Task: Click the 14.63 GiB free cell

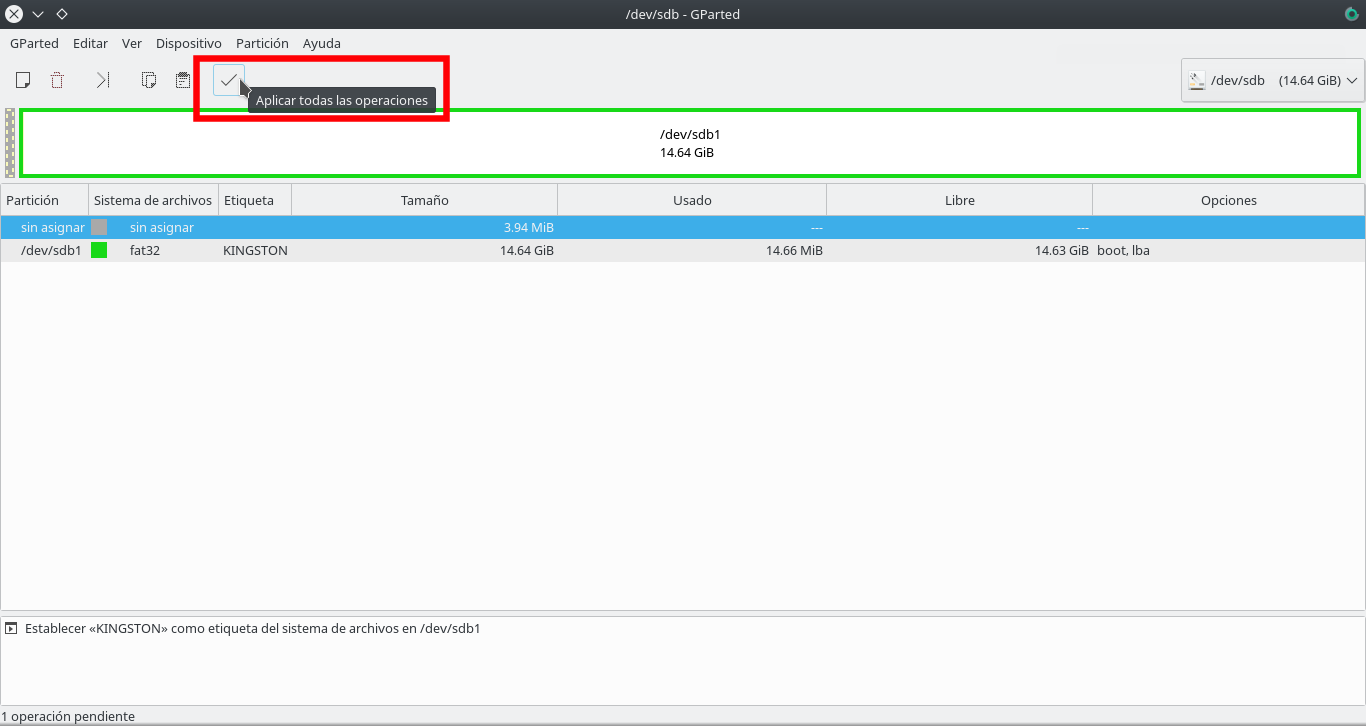Action: click(x=1062, y=250)
